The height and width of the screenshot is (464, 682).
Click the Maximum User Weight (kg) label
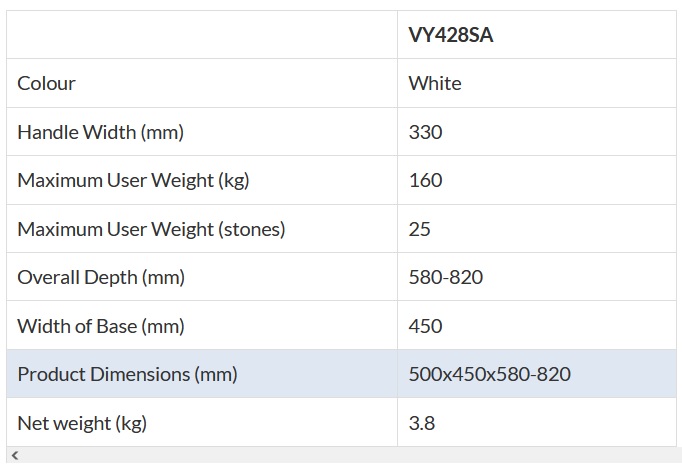click(x=133, y=180)
